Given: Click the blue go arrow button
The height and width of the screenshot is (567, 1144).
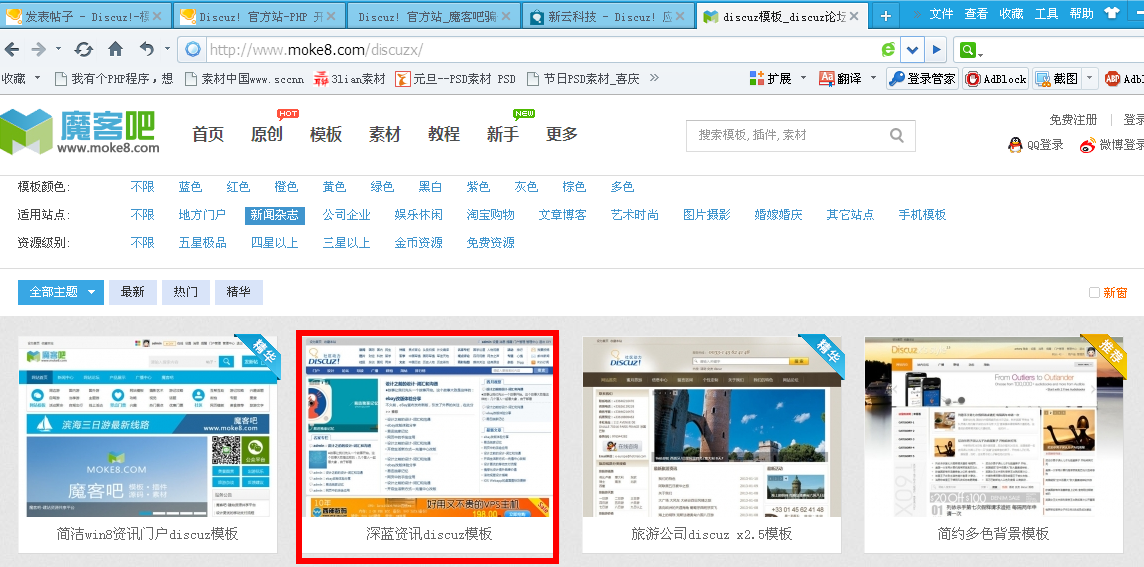Looking at the screenshot, I should pos(936,50).
